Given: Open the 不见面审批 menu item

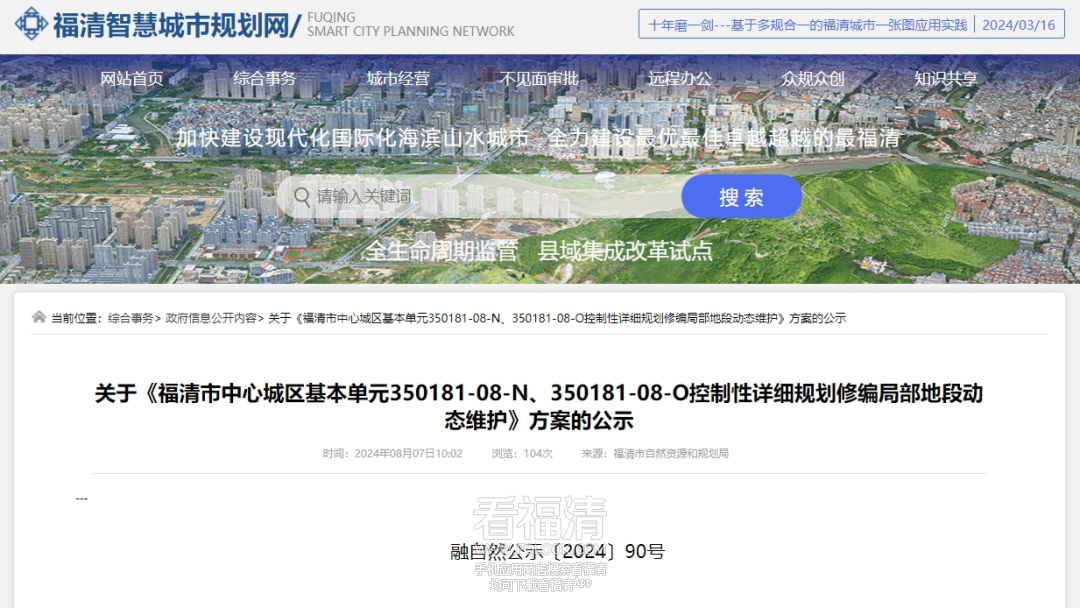Looking at the screenshot, I should point(539,78).
